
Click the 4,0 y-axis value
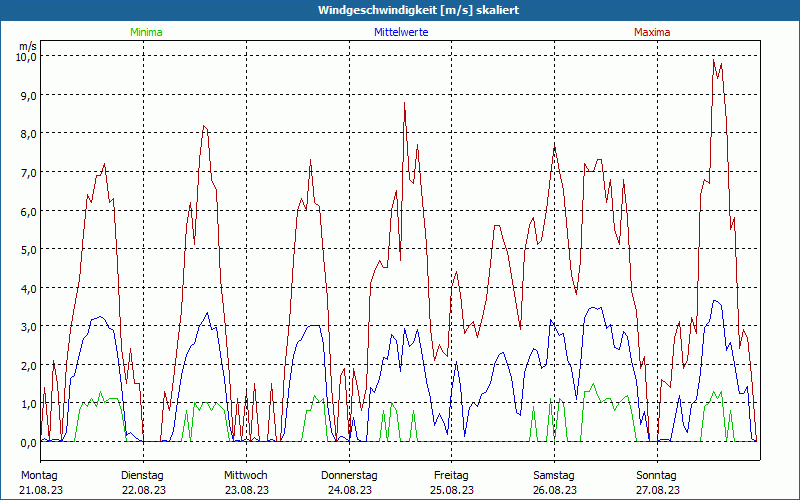[28, 288]
